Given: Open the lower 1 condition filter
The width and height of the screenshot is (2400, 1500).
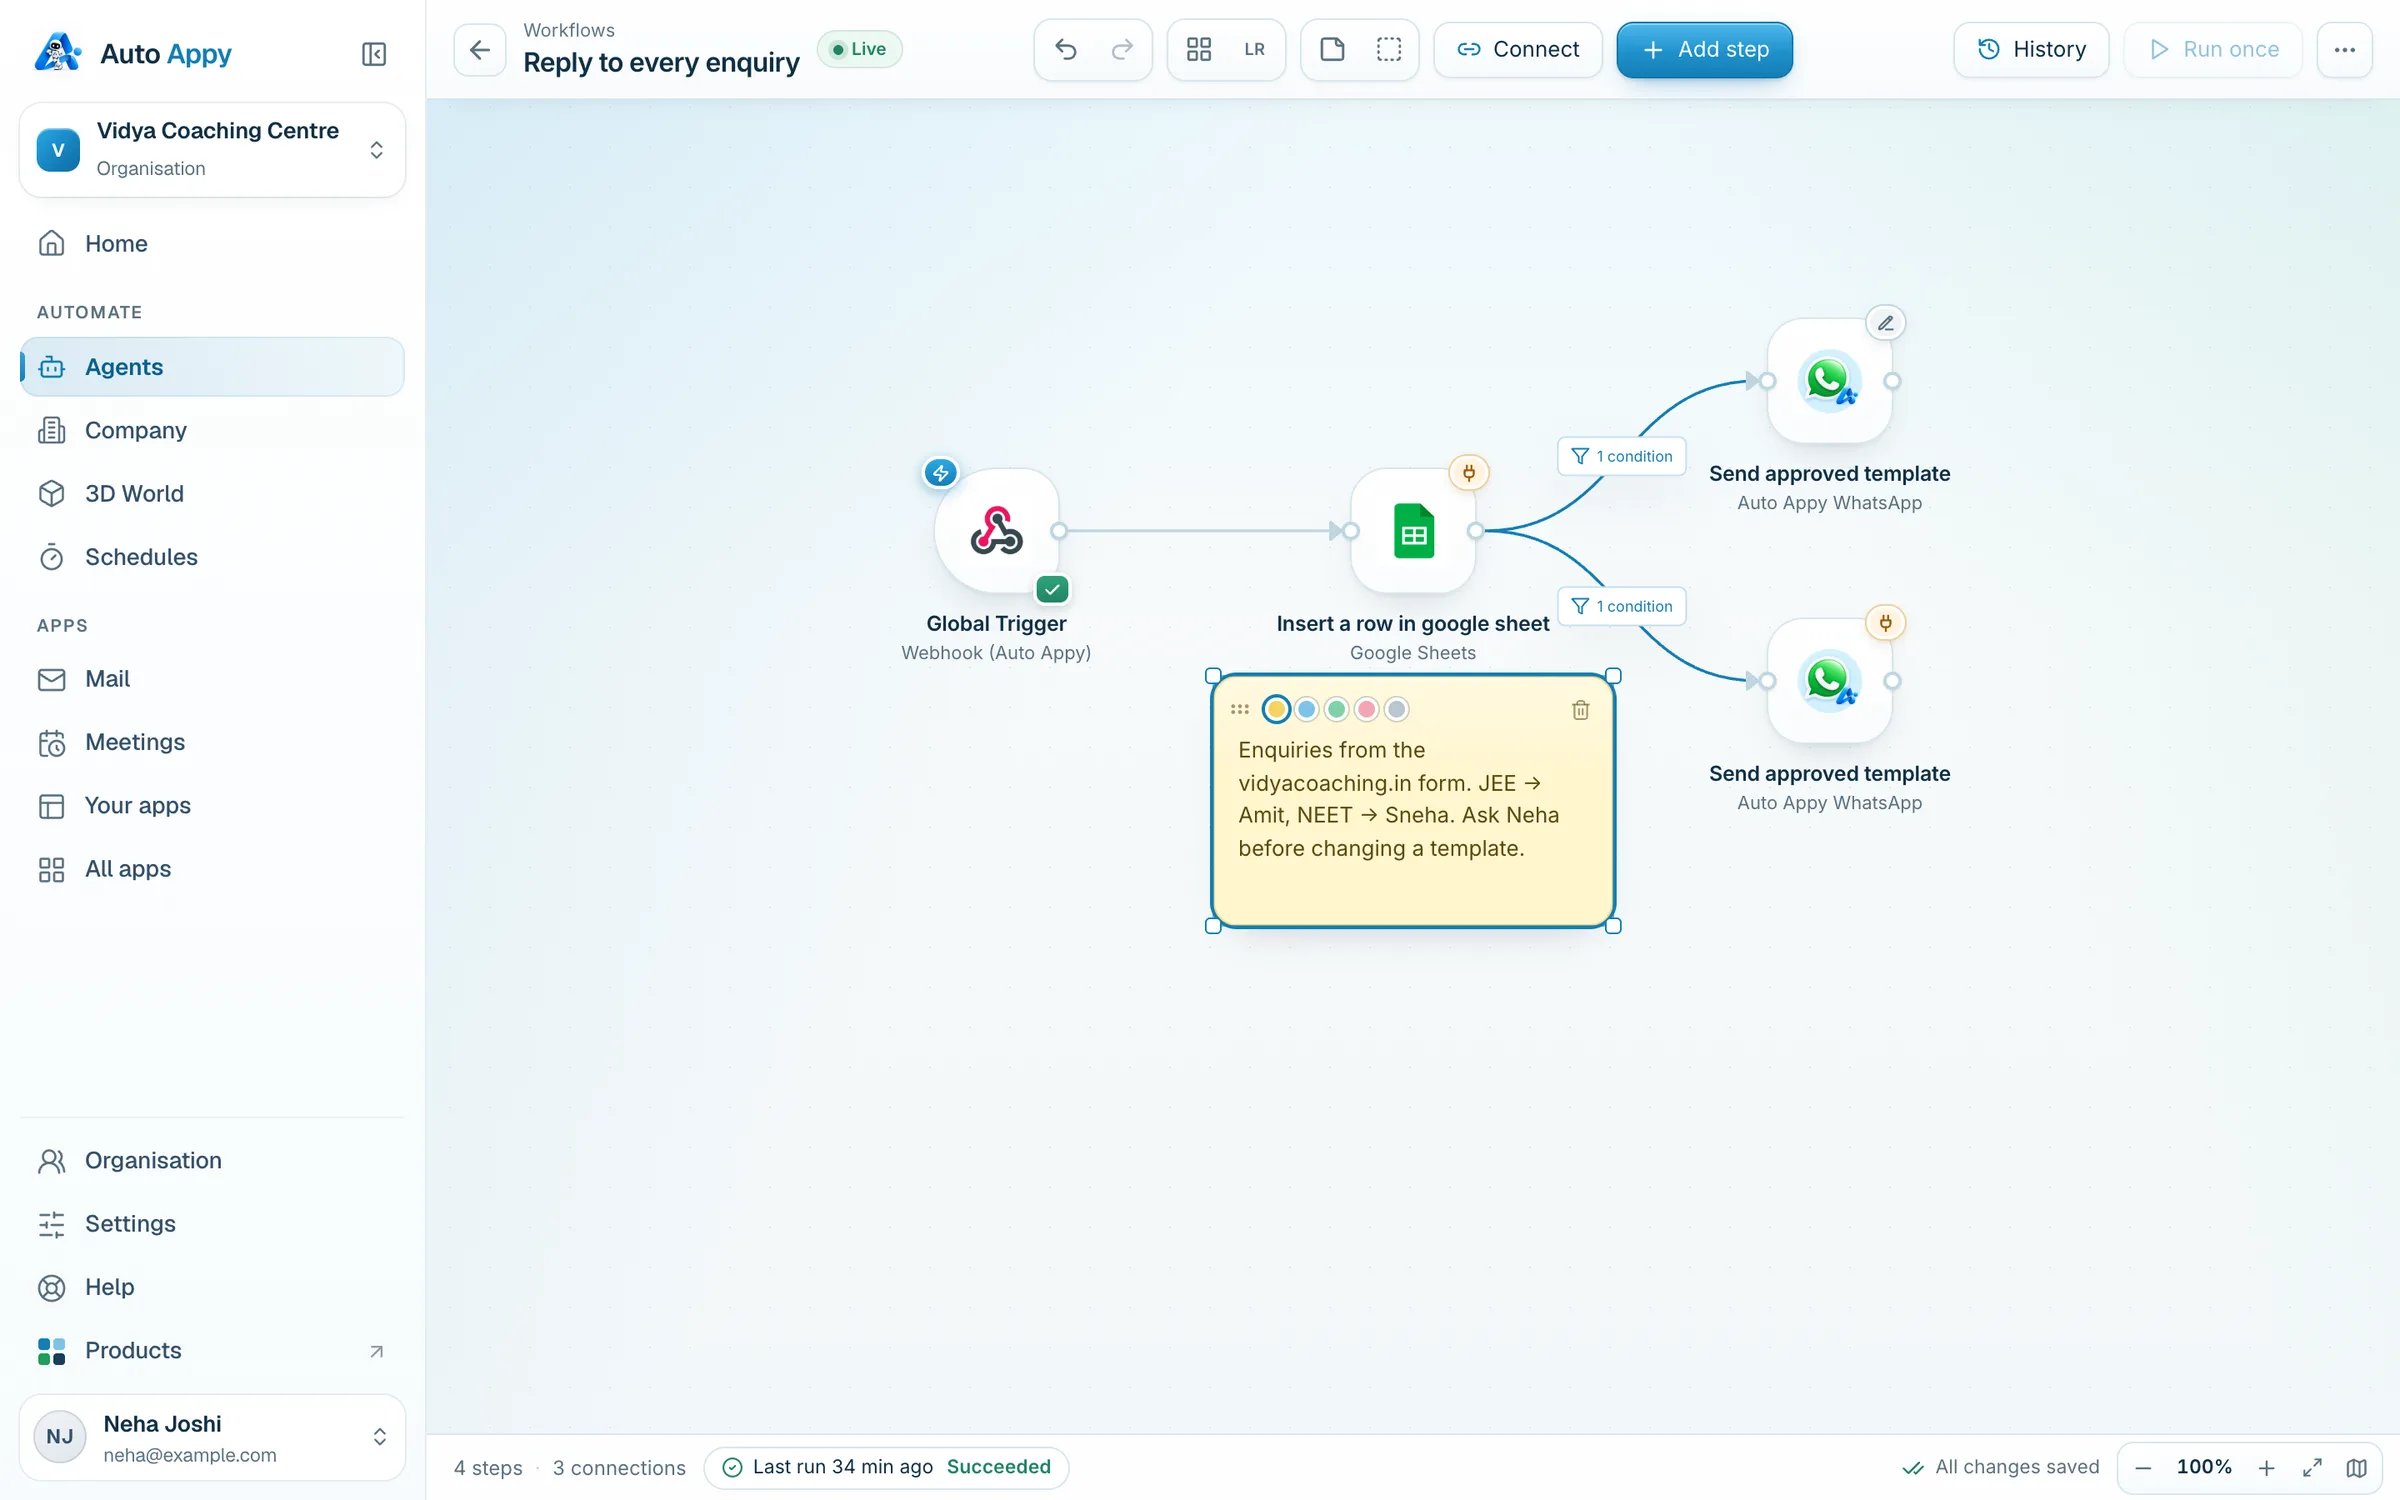Looking at the screenshot, I should tap(1622, 606).
